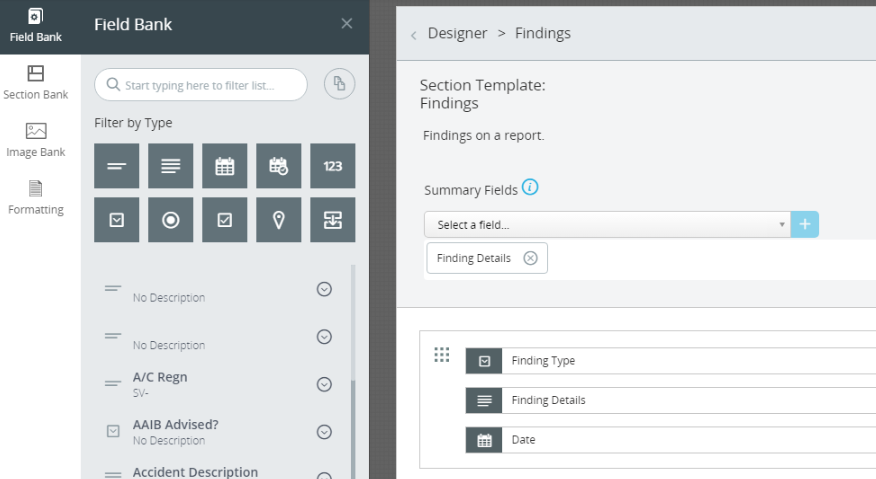
Task: Select the Finding Details field row
Action: [670, 400]
